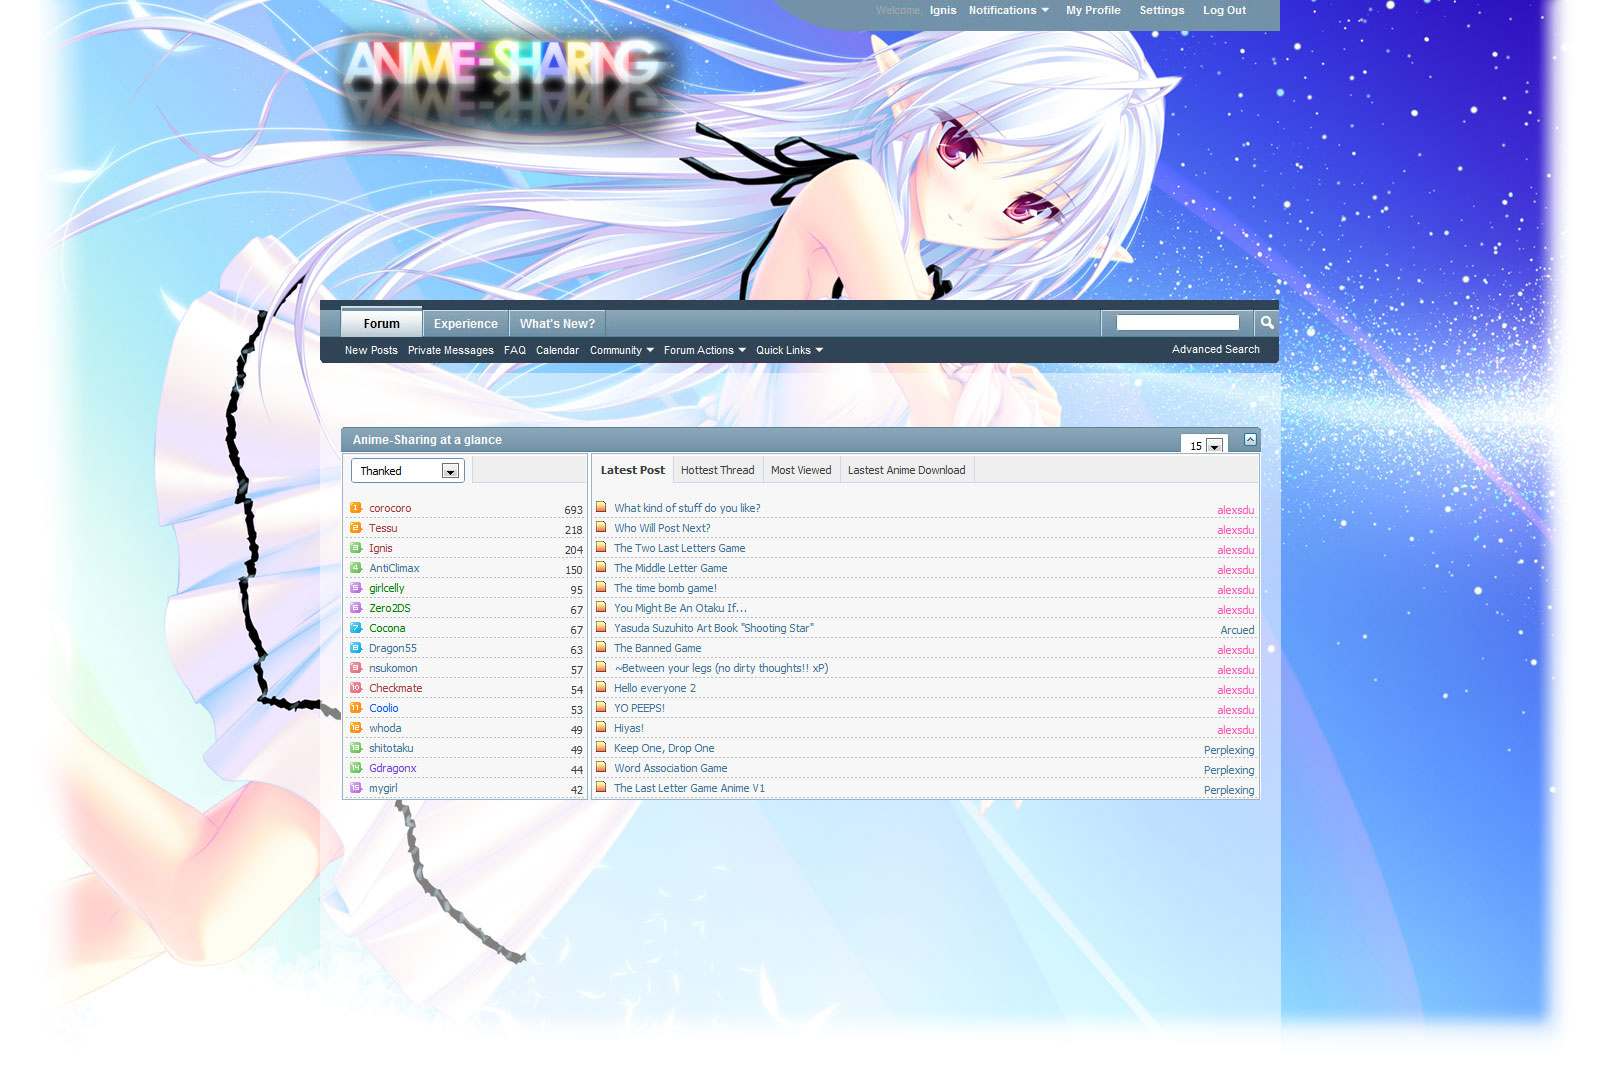The image size is (1600, 1082).
Task: Open the Quick Links menu
Action: click(789, 350)
